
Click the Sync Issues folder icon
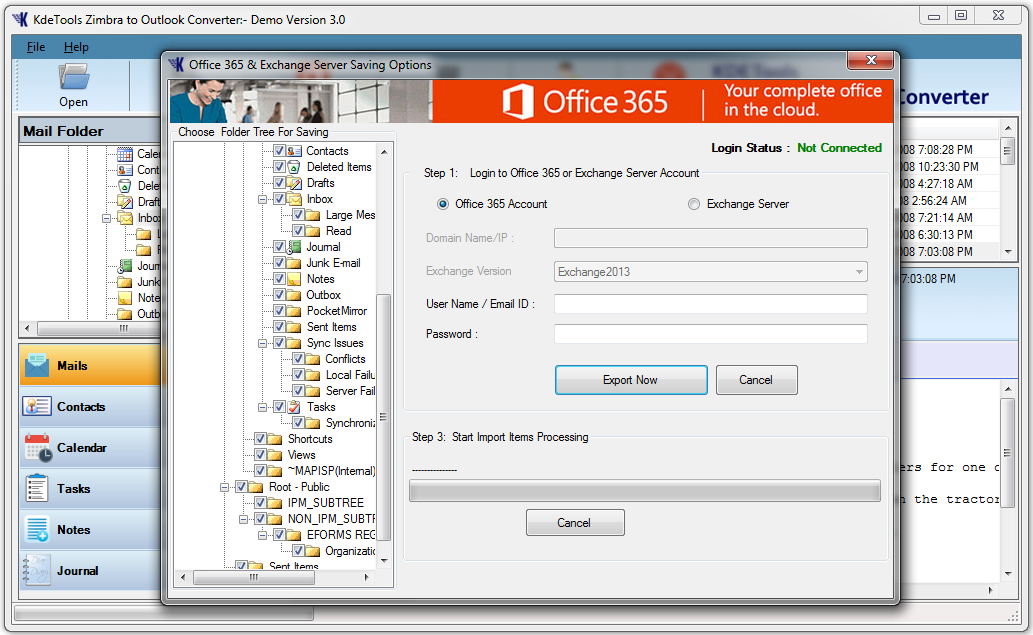click(294, 343)
